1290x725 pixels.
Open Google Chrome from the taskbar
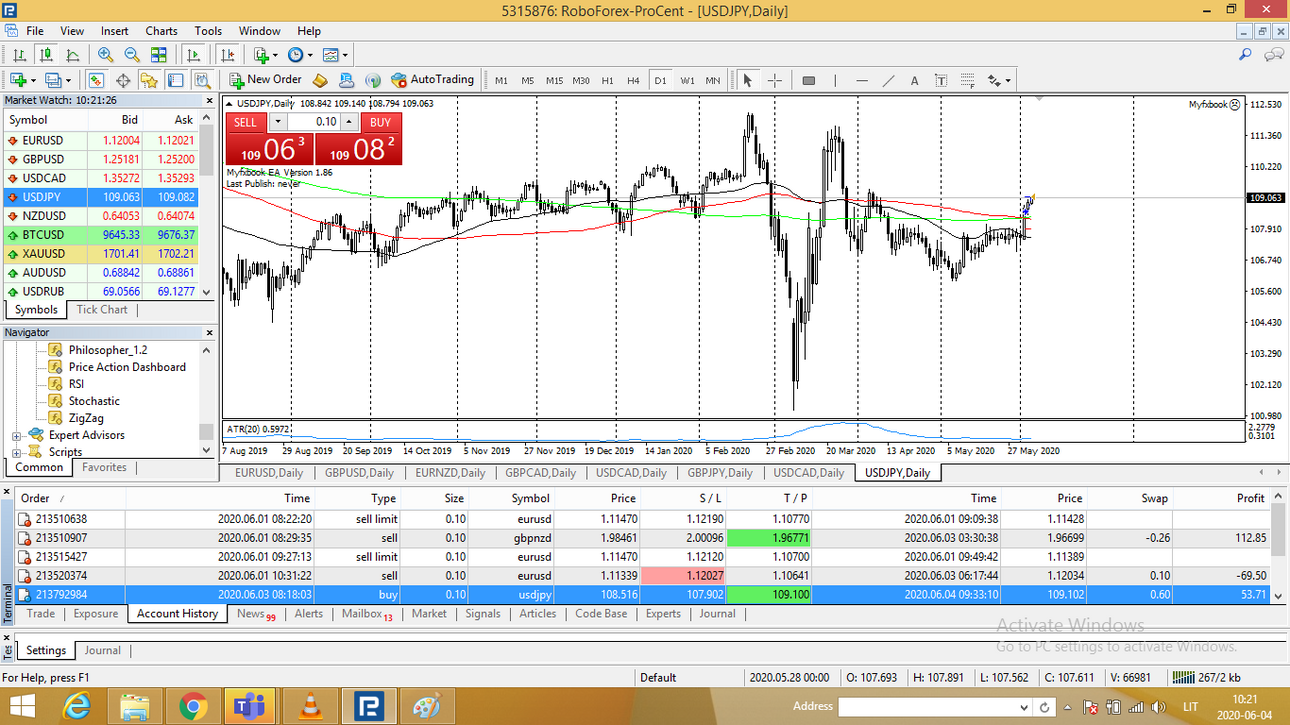coord(193,706)
